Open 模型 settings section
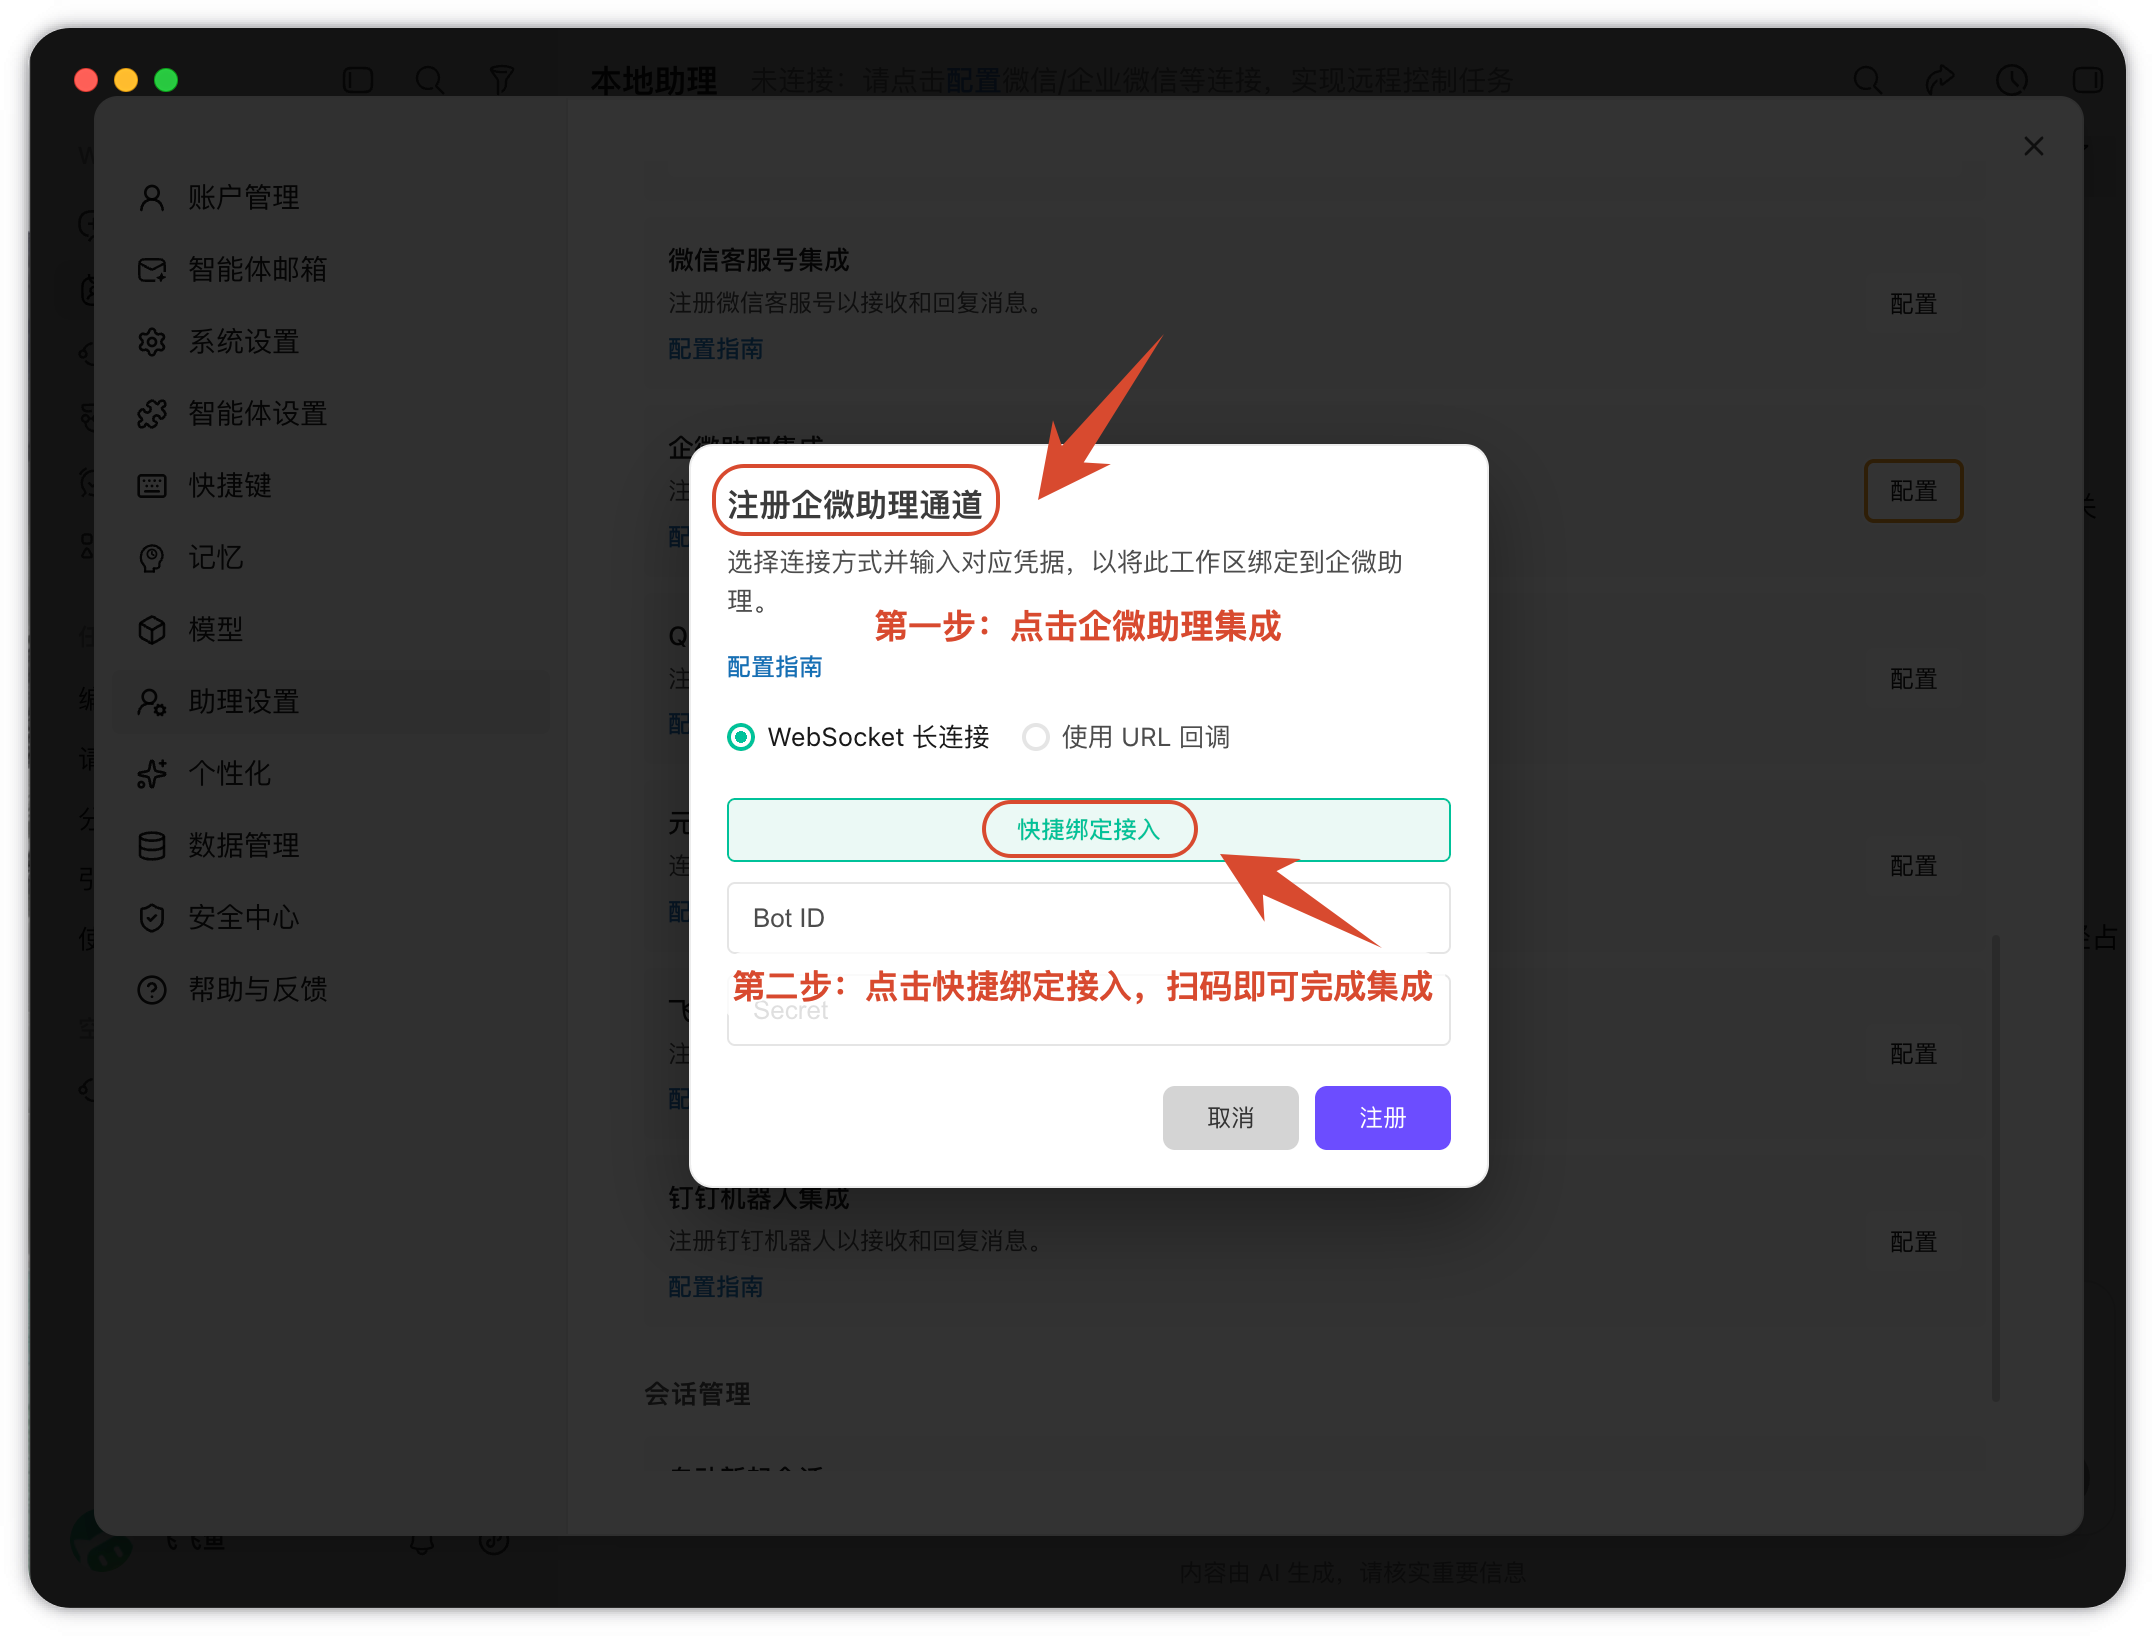The image size is (2154, 1636). tap(332, 630)
